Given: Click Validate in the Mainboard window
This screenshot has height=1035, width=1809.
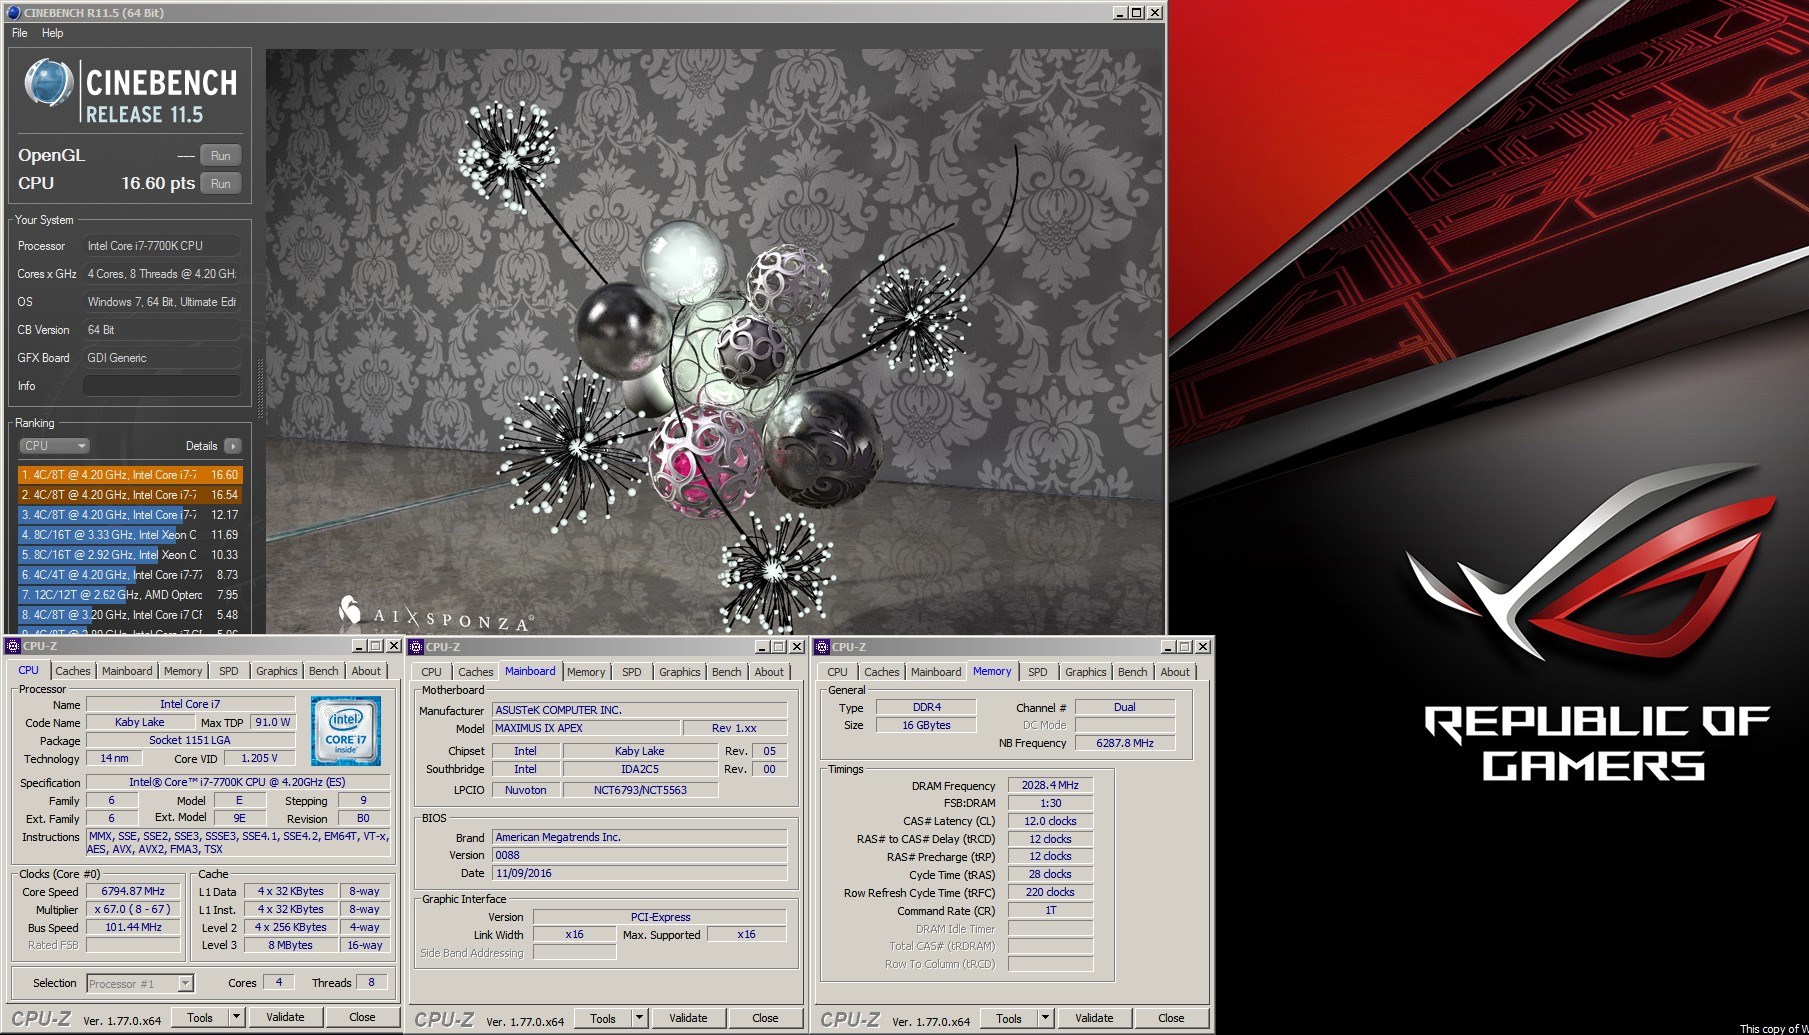Looking at the screenshot, I should (x=688, y=1018).
